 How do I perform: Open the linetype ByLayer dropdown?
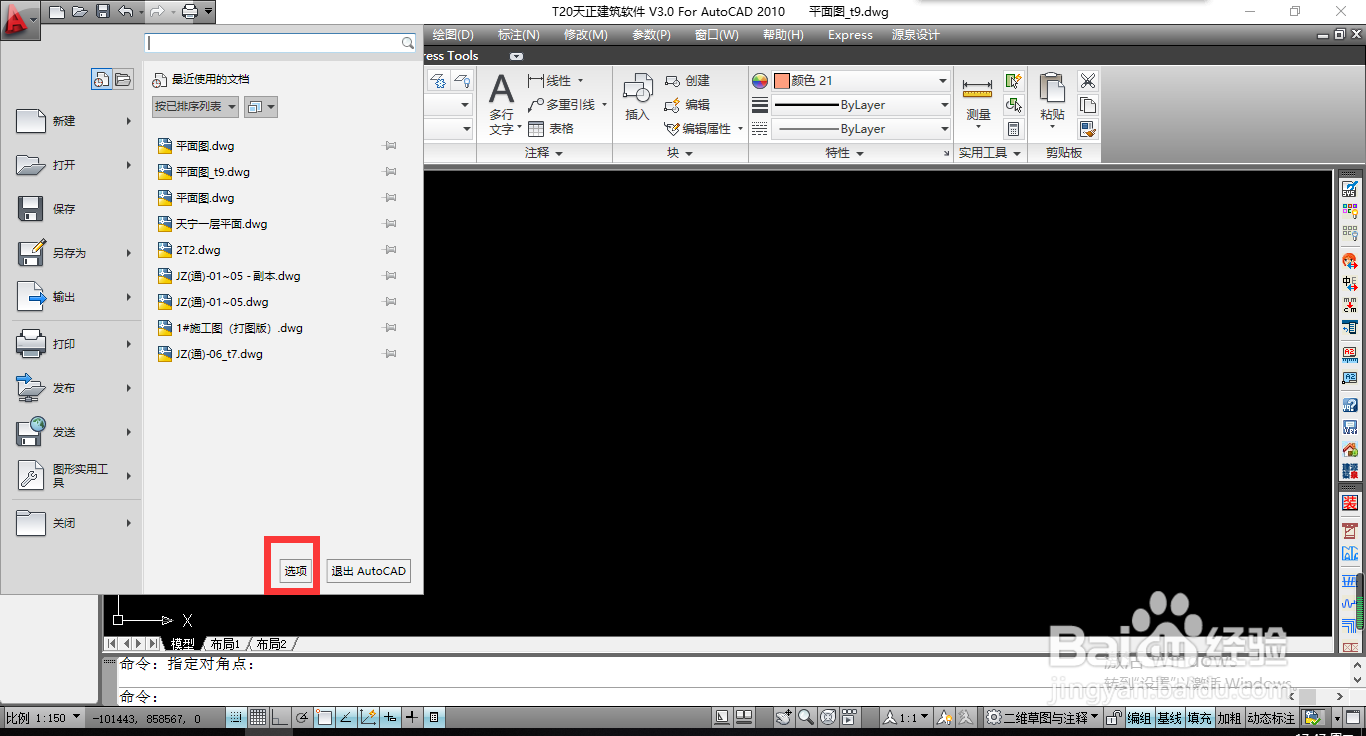(x=861, y=129)
